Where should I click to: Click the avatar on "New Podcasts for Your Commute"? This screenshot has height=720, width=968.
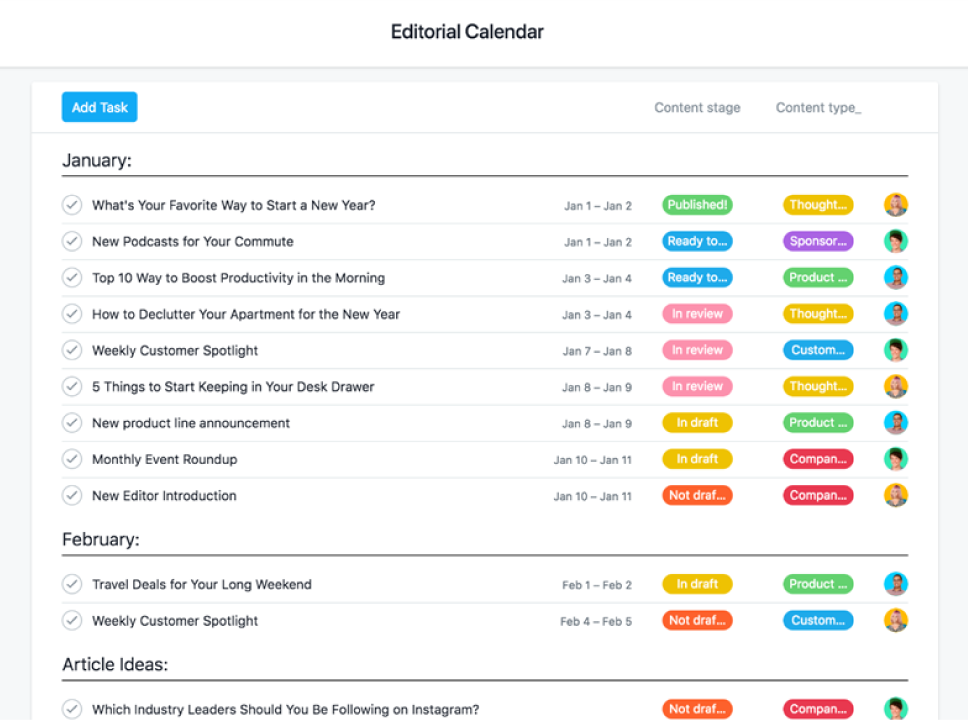pos(895,241)
